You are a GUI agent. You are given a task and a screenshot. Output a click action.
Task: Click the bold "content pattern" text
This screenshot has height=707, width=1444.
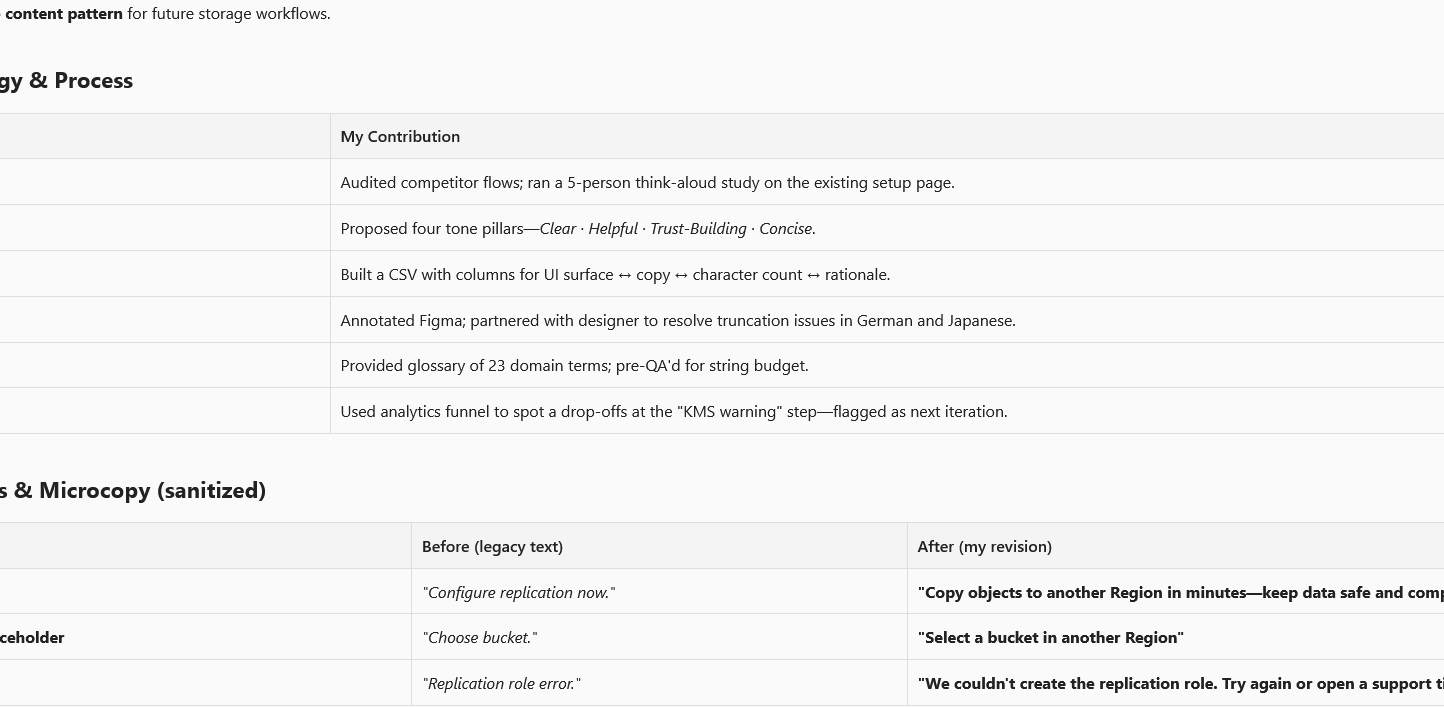(x=64, y=14)
